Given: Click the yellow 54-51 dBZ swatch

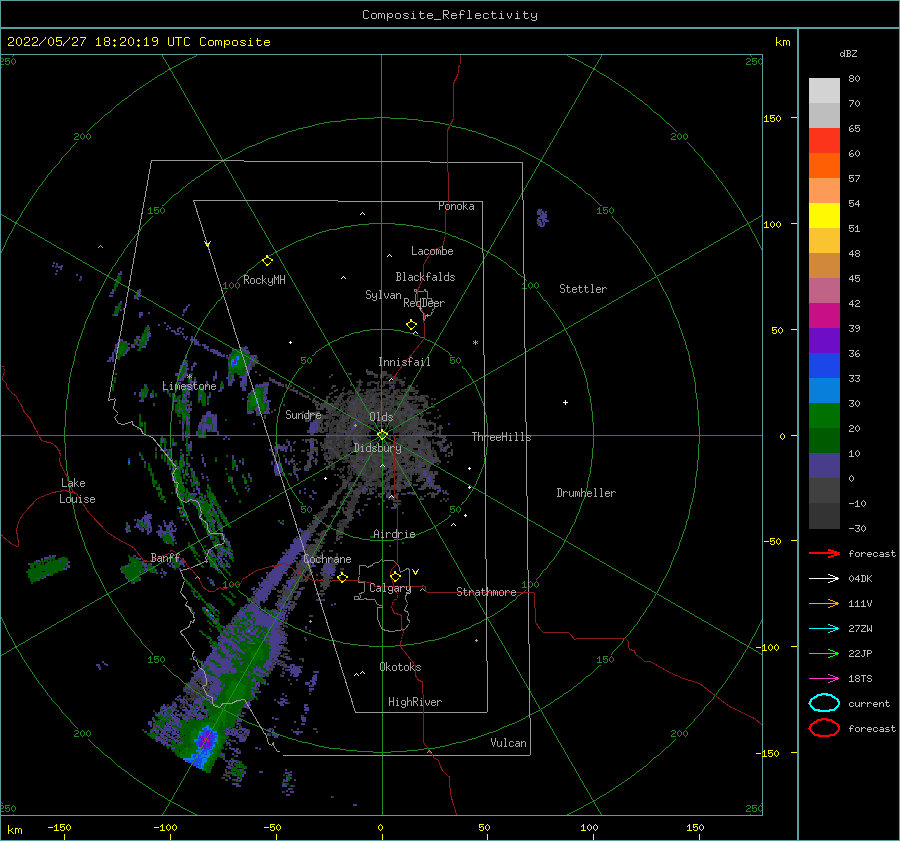Looking at the screenshot, I should (x=824, y=216).
